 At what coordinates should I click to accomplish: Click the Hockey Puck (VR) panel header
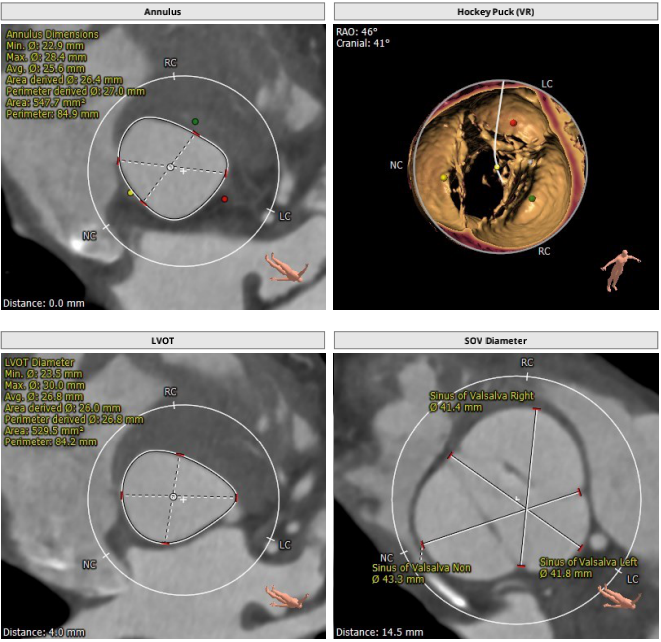tap(495, 11)
